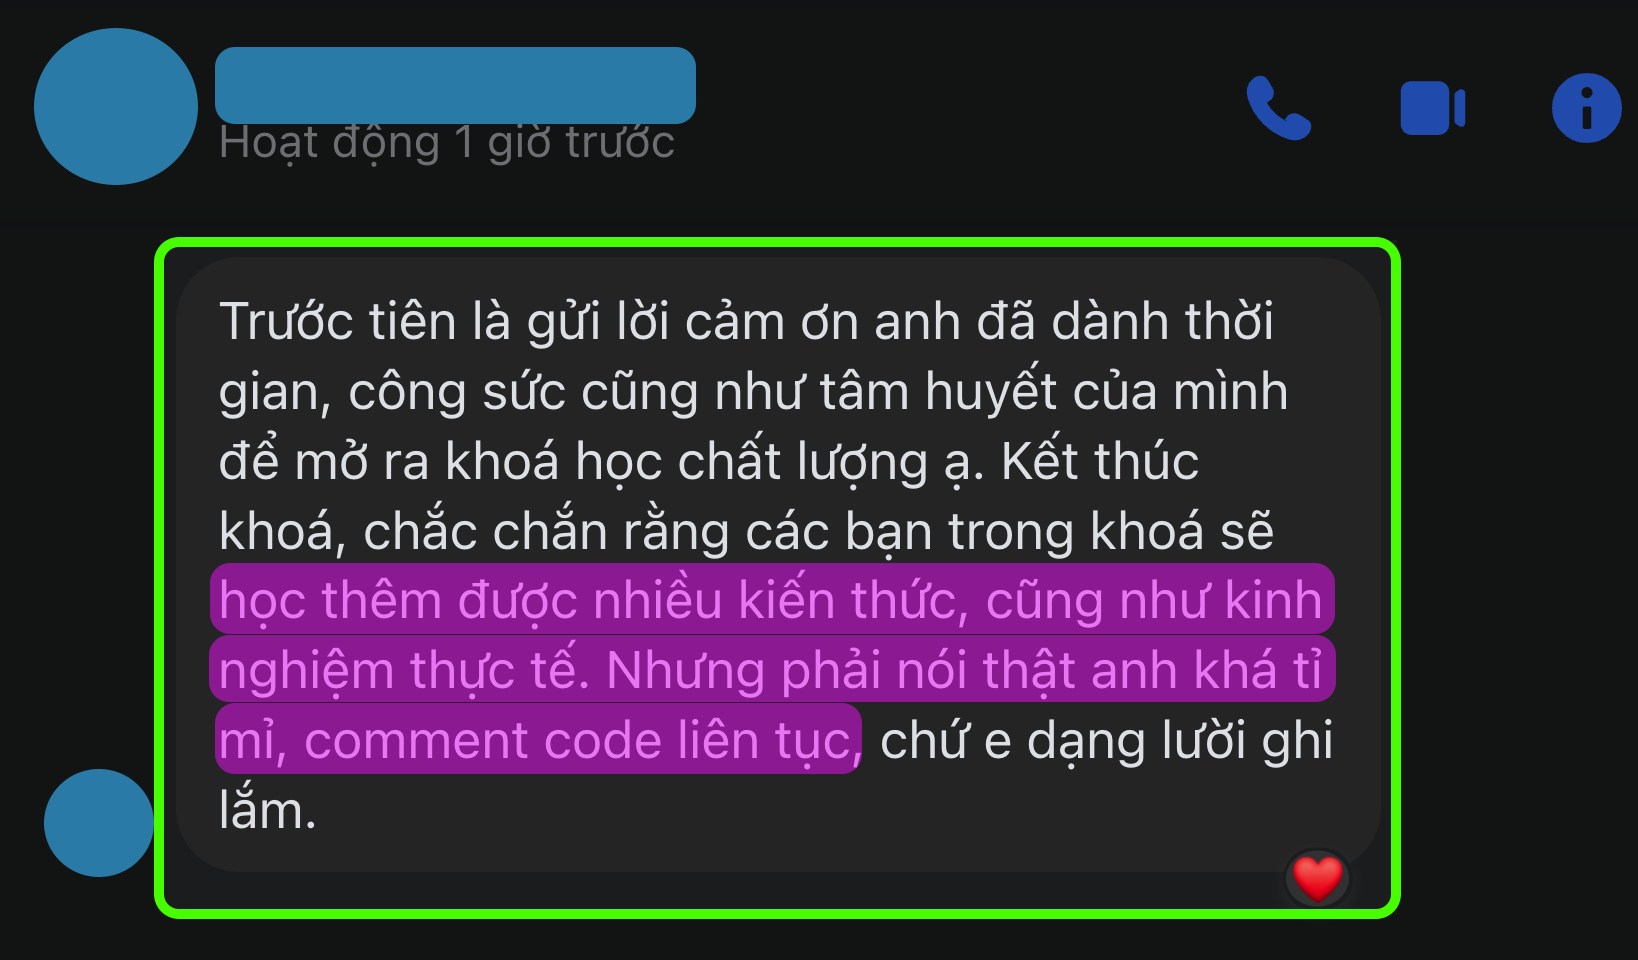Tap the 'Hoạt động 1 giờ trước' status
Screen dimensions: 1638x960
[447, 143]
